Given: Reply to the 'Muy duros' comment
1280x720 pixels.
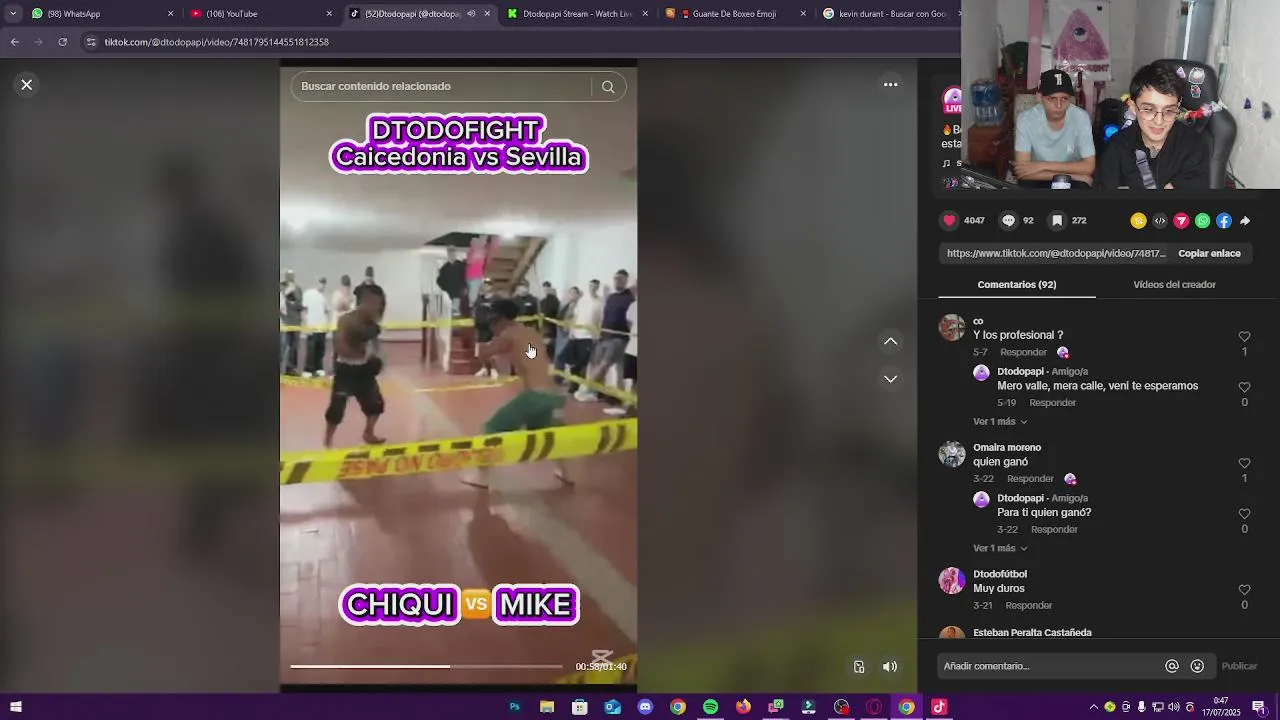Looking at the screenshot, I should tap(1029, 606).
